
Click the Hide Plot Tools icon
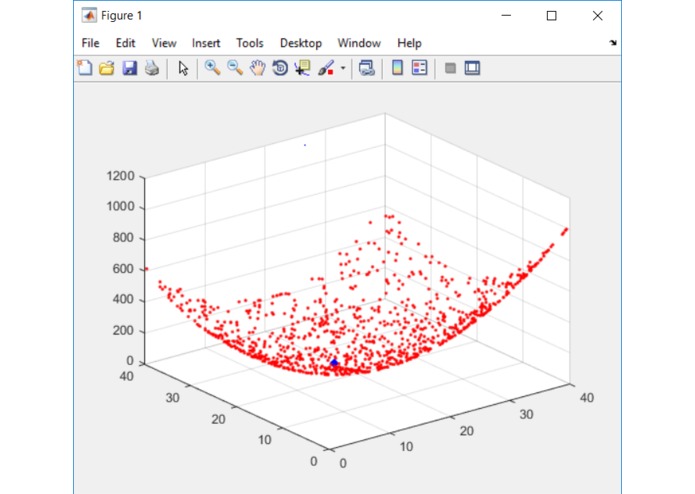(450, 68)
